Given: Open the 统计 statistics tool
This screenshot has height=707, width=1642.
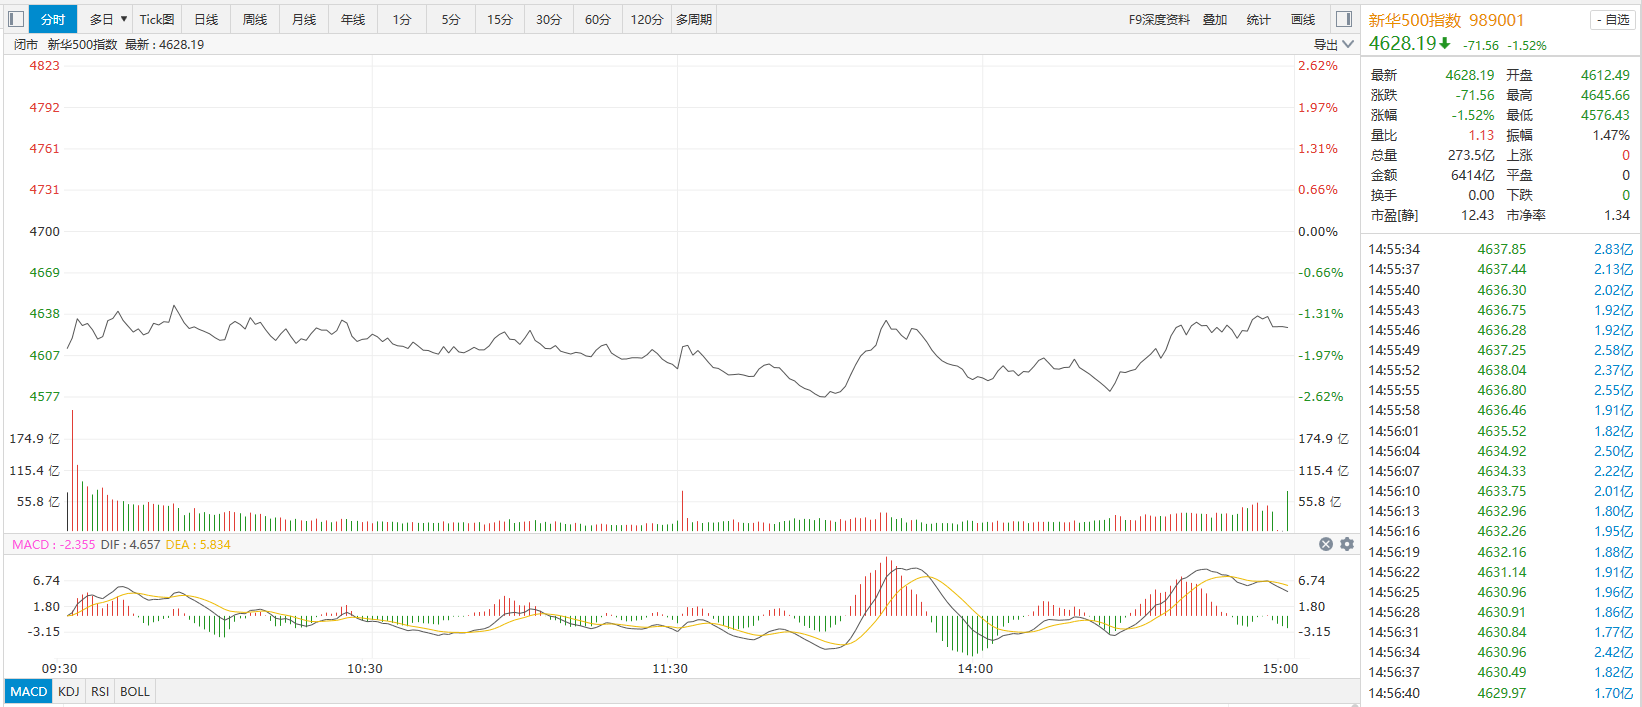Looking at the screenshot, I should point(1259,19).
